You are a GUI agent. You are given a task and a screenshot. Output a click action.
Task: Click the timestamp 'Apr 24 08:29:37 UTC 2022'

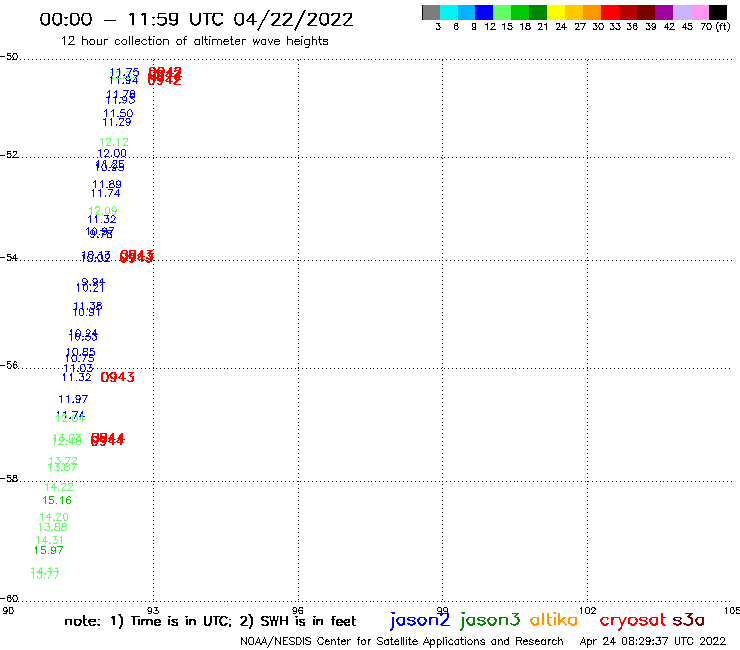(x=653, y=641)
